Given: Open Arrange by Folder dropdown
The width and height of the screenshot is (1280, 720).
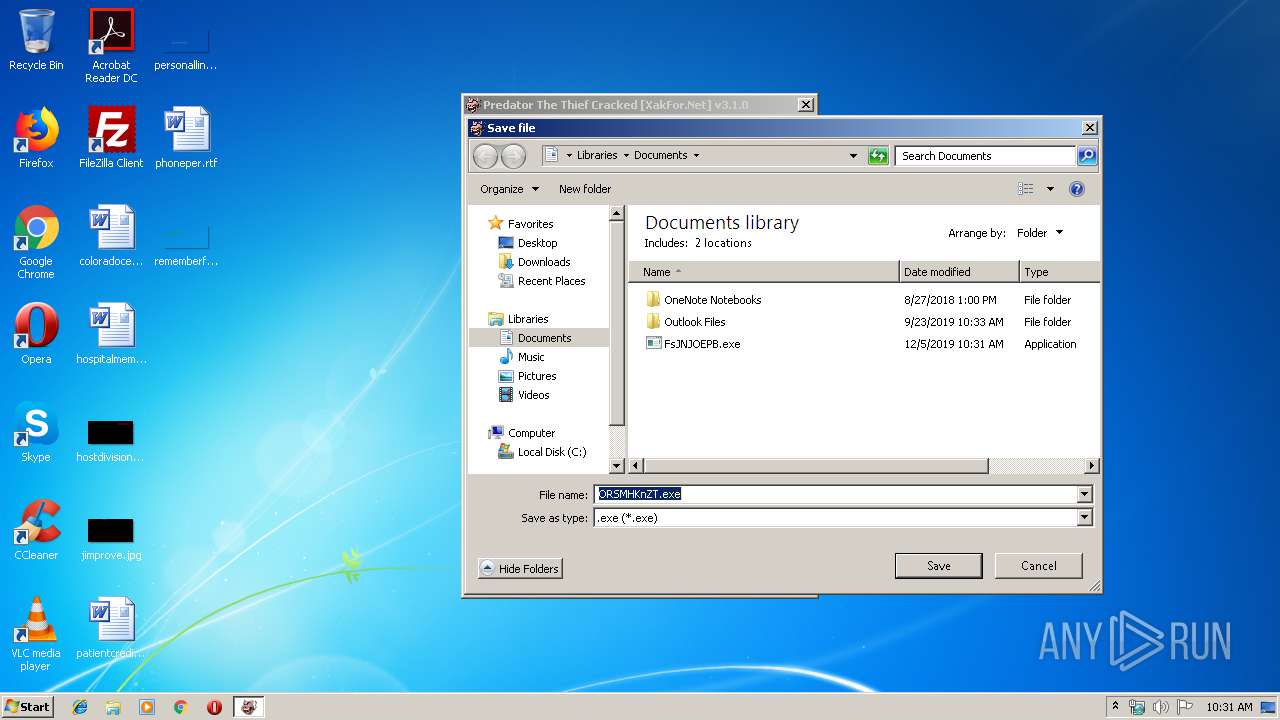Looking at the screenshot, I should click(x=1040, y=233).
